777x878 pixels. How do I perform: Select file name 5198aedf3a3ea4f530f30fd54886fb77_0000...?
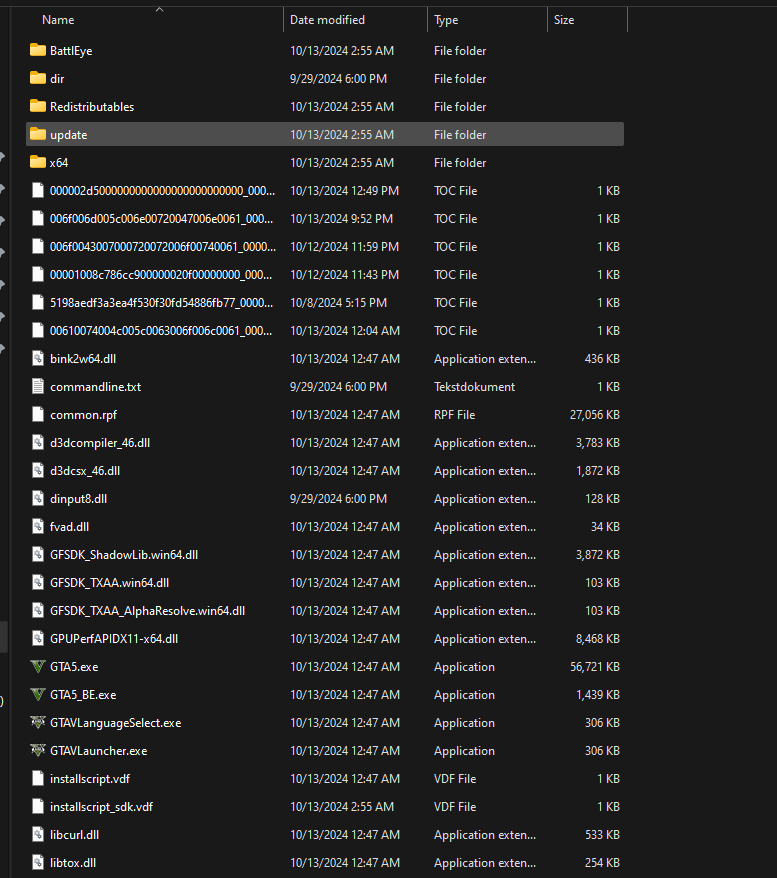coord(161,303)
